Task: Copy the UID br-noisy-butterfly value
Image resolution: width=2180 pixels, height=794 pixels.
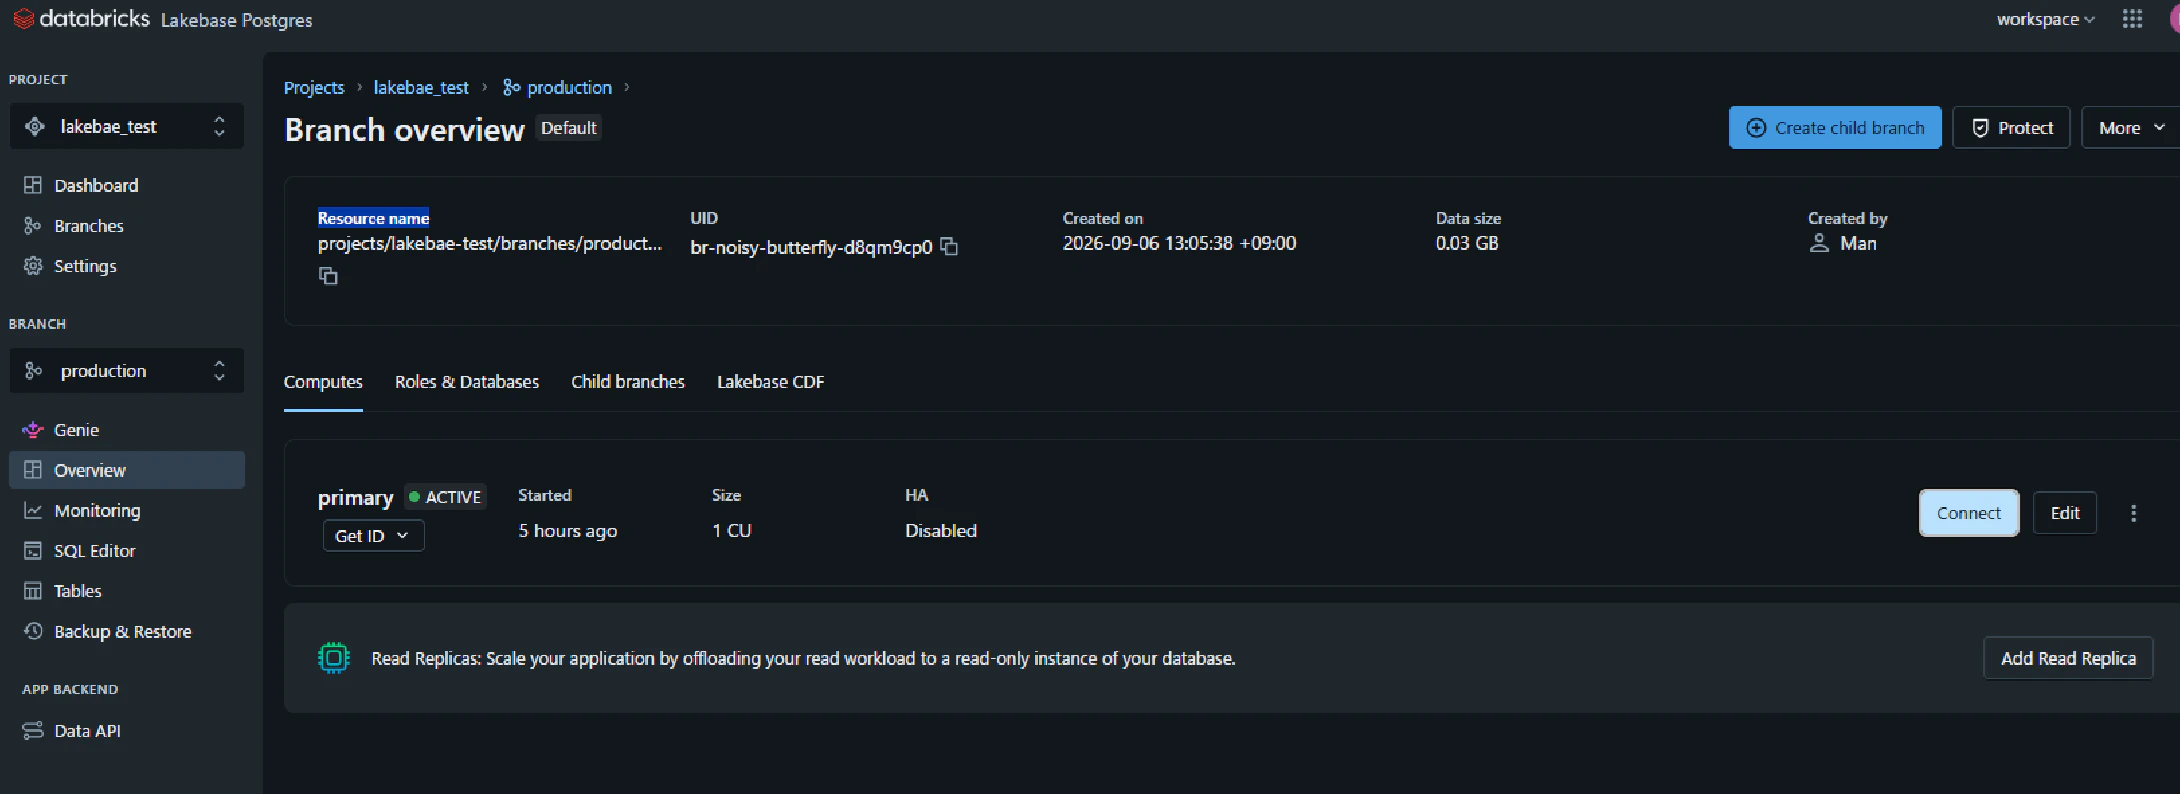Action: pyautogui.click(x=949, y=246)
